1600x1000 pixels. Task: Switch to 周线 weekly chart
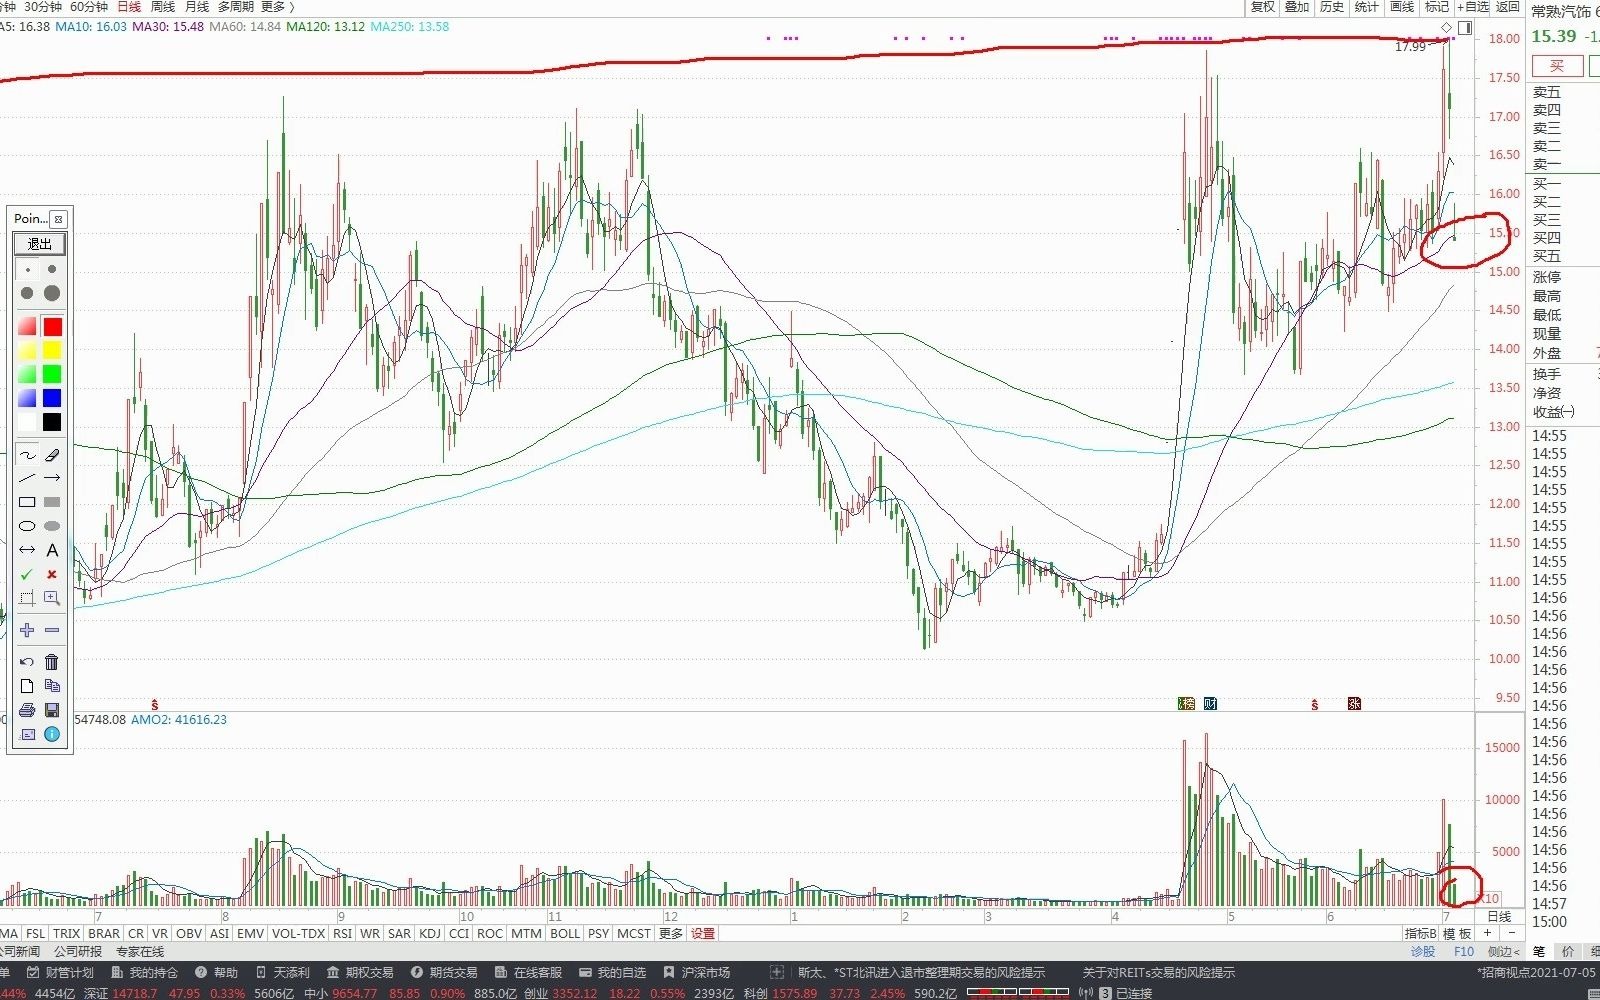pyautogui.click(x=163, y=7)
